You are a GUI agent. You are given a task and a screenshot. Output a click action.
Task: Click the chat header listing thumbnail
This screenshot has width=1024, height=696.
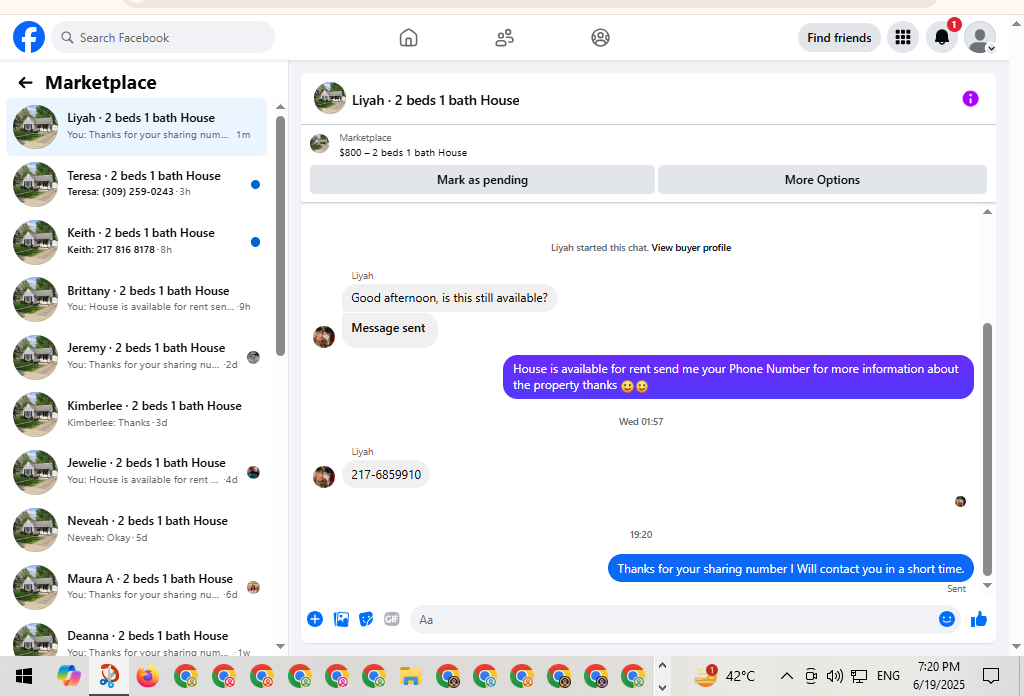(x=330, y=98)
